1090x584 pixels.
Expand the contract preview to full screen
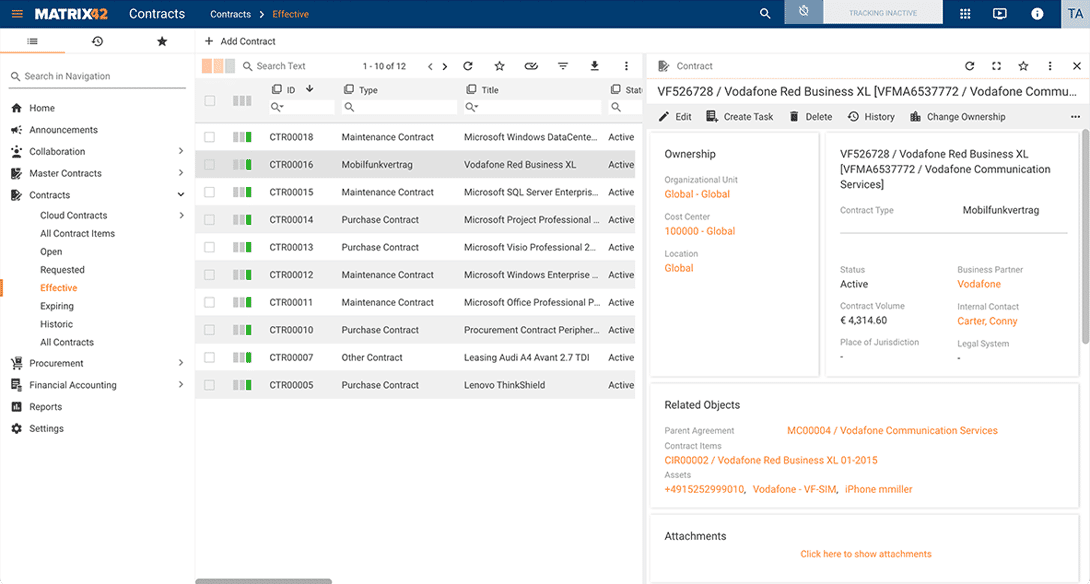coord(996,65)
